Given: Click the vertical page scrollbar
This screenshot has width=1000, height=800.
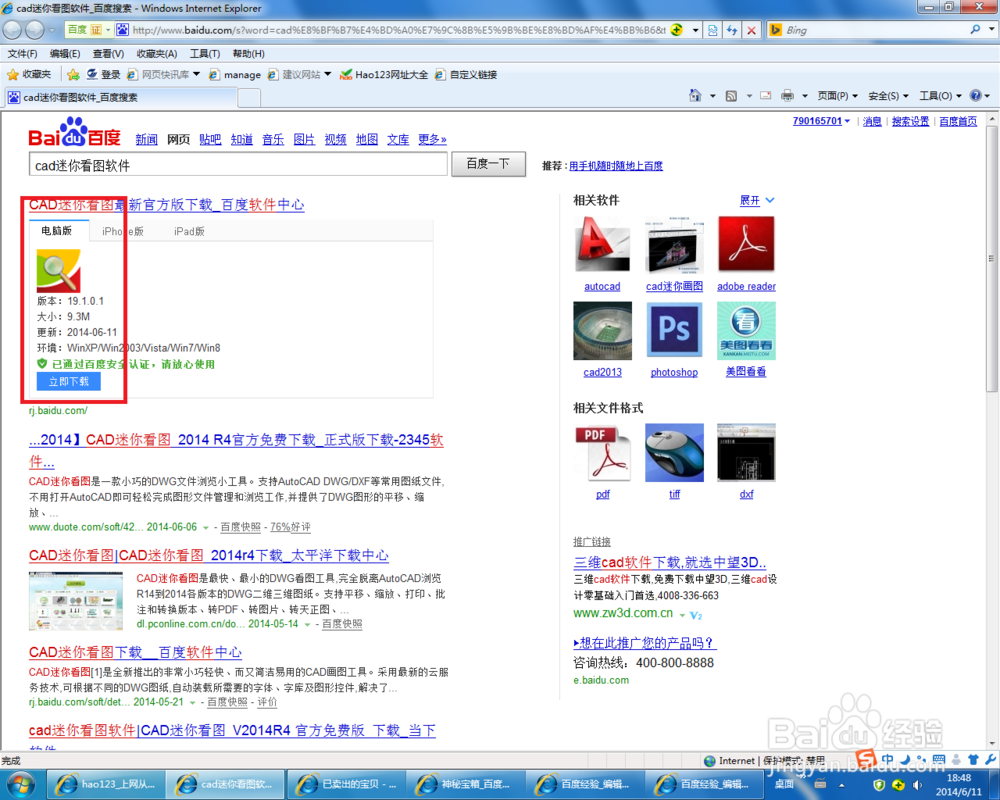Looking at the screenshot, I should (x=992, y=258).
